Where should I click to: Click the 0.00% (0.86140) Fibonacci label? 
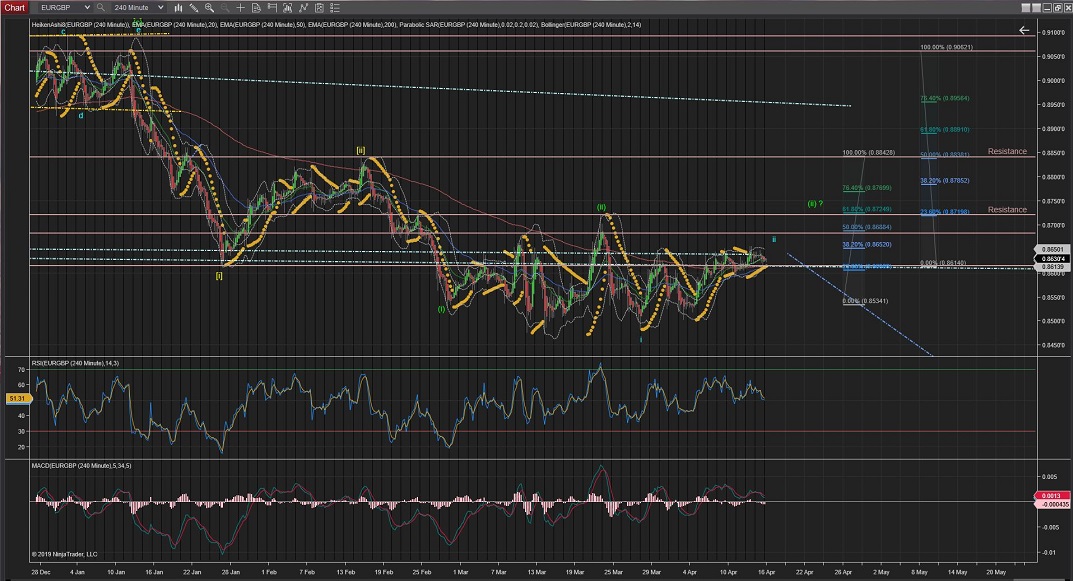click(943, 263)
